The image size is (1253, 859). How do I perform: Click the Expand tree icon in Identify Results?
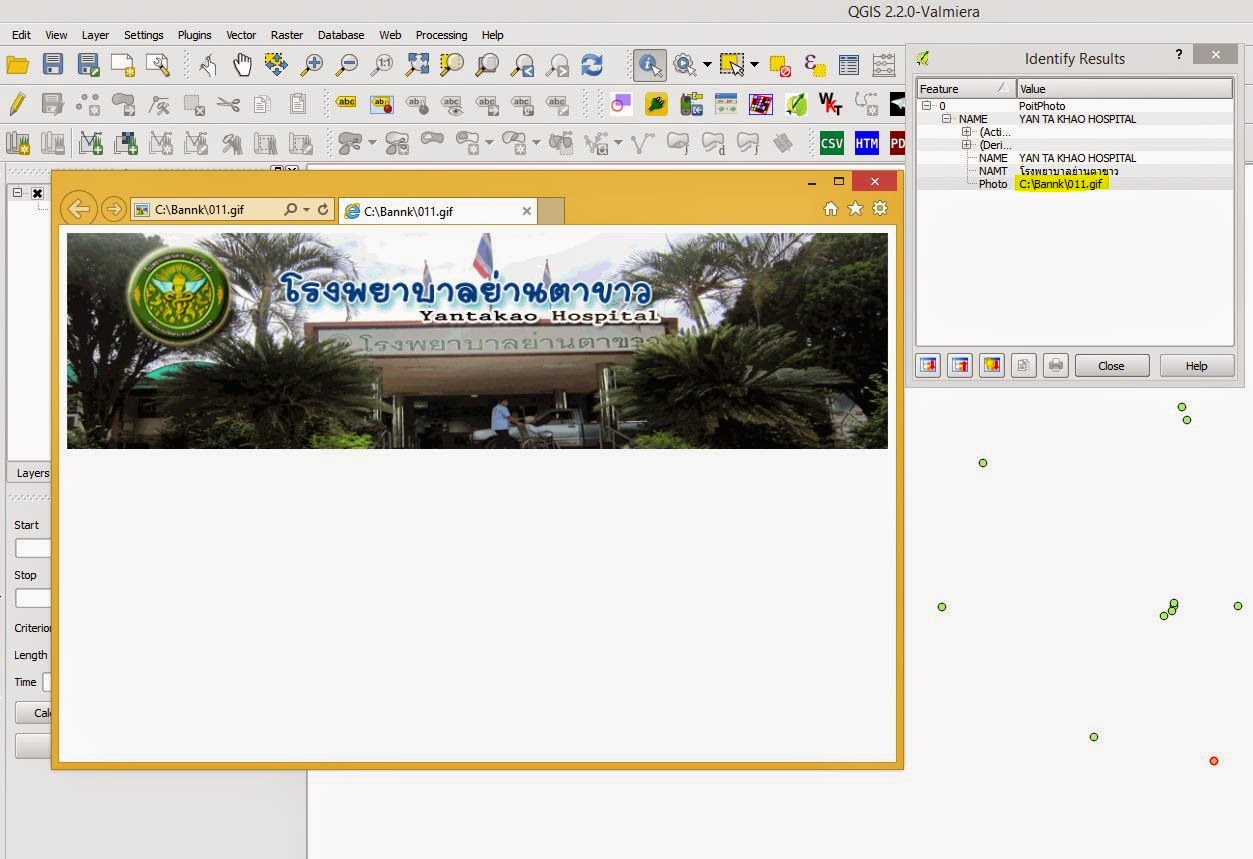(928, 366)
